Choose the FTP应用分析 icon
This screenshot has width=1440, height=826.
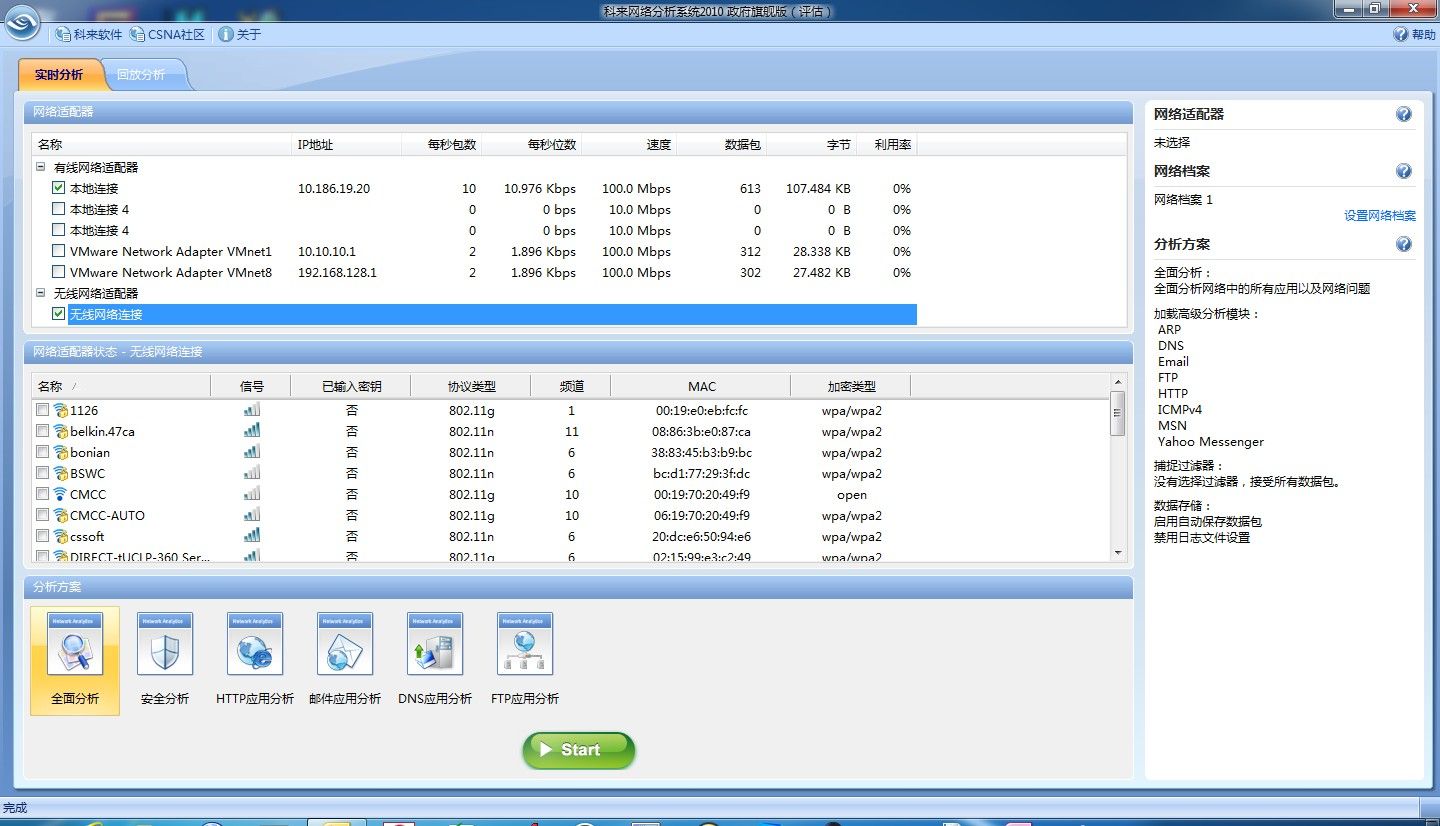click(x=525, y=646)
